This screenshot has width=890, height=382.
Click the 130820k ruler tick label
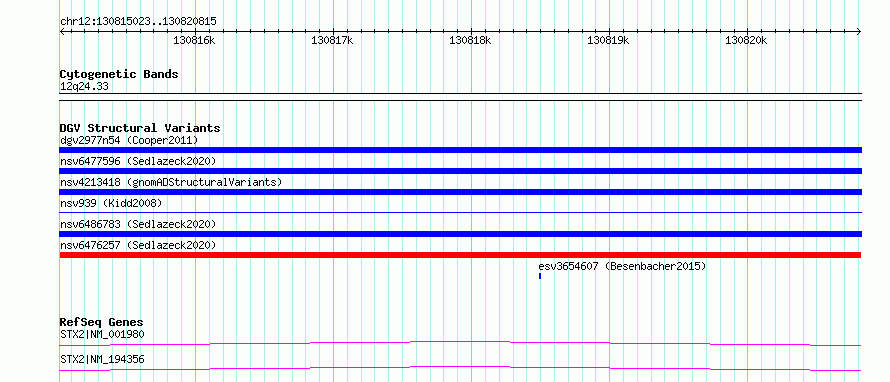click(x=746, y=40)
